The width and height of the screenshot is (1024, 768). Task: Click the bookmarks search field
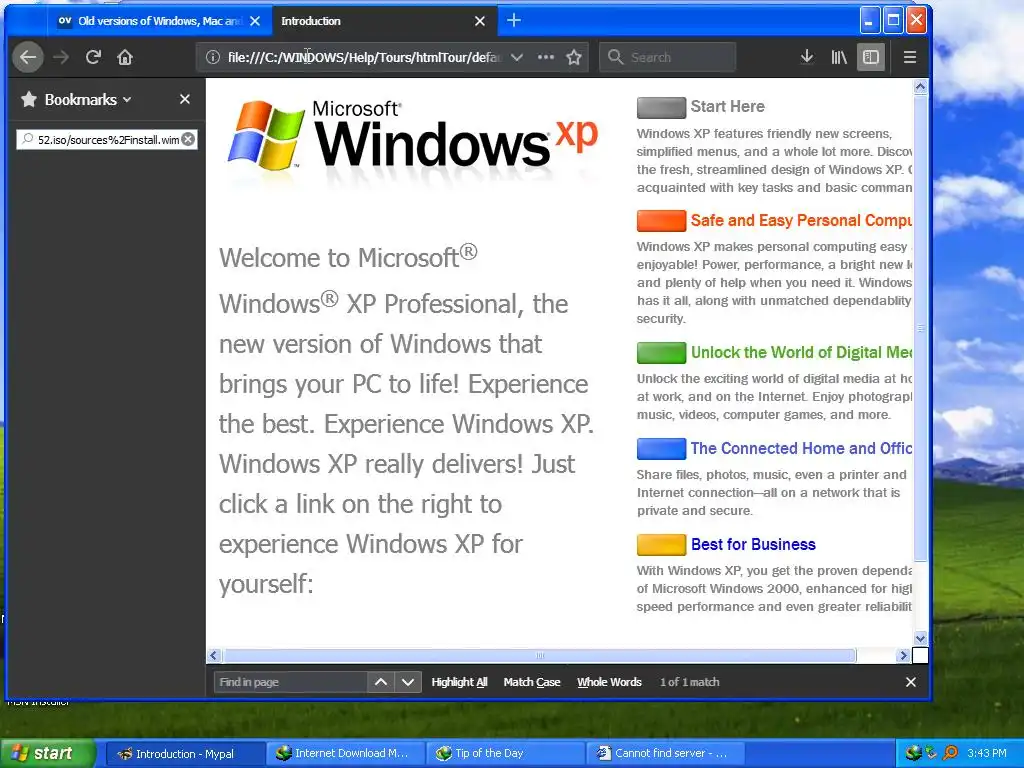click(106, 139)
